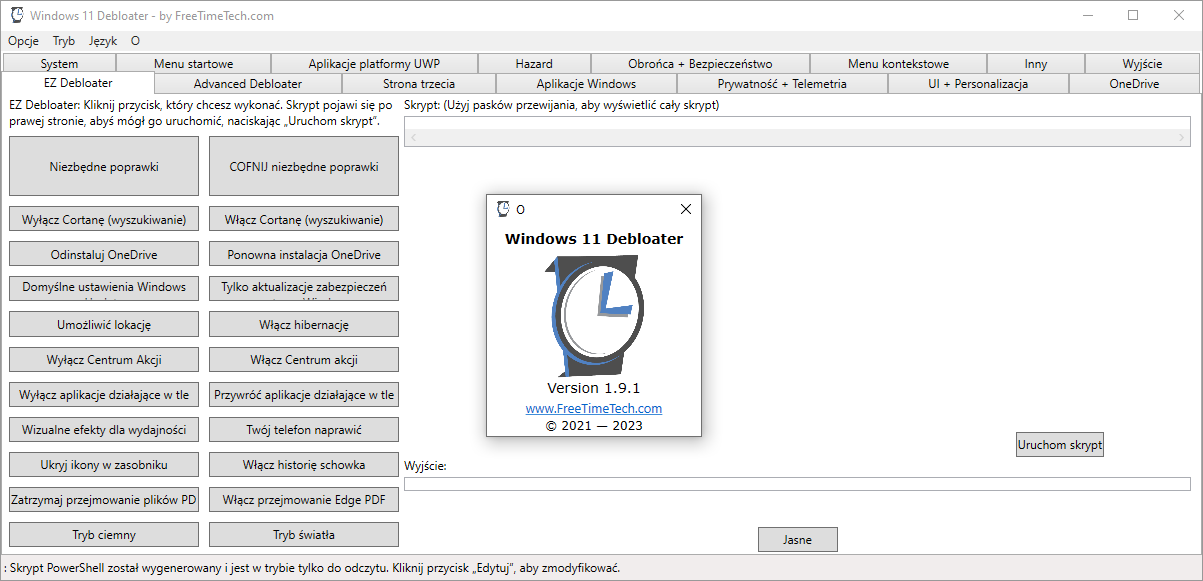Screen dimensions: 1203x581
Task: Click the script horizontal scrollbar left arrow
Action: [413, 136]
